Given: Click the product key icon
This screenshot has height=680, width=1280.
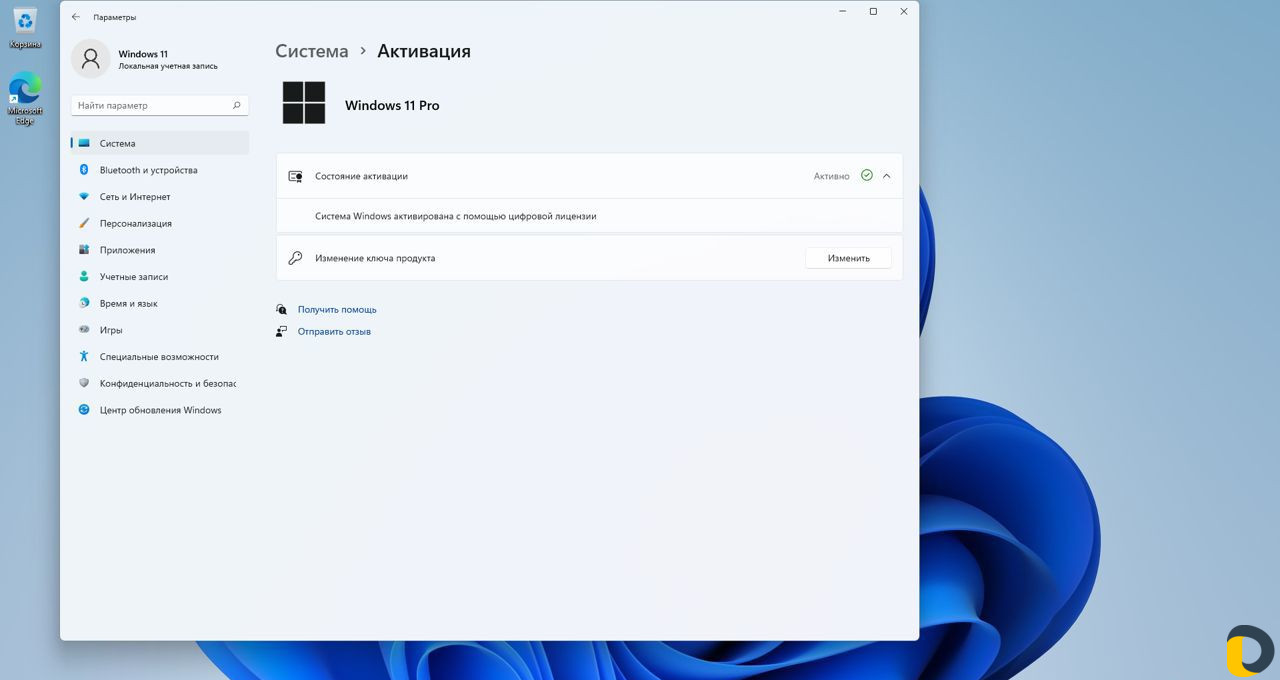Looking at the screenshot, I should tap(295, 258).
